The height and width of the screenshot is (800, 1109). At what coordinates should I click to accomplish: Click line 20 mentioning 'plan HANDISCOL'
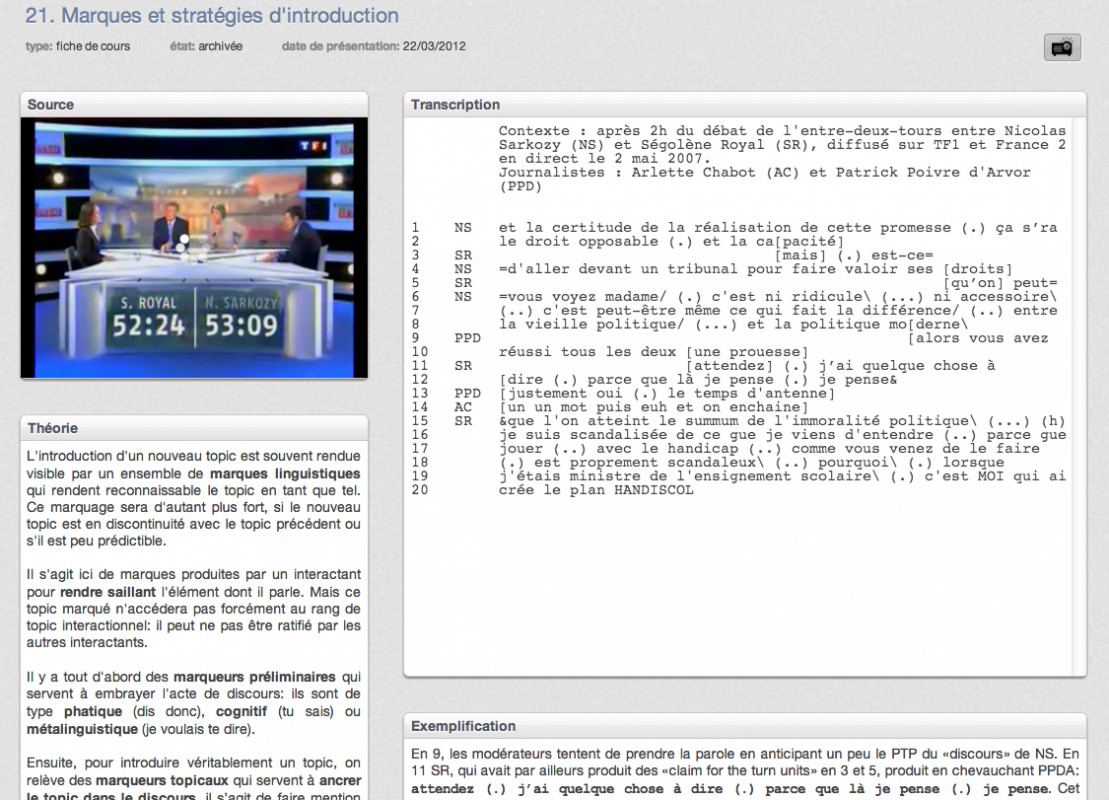pos(595,490)
